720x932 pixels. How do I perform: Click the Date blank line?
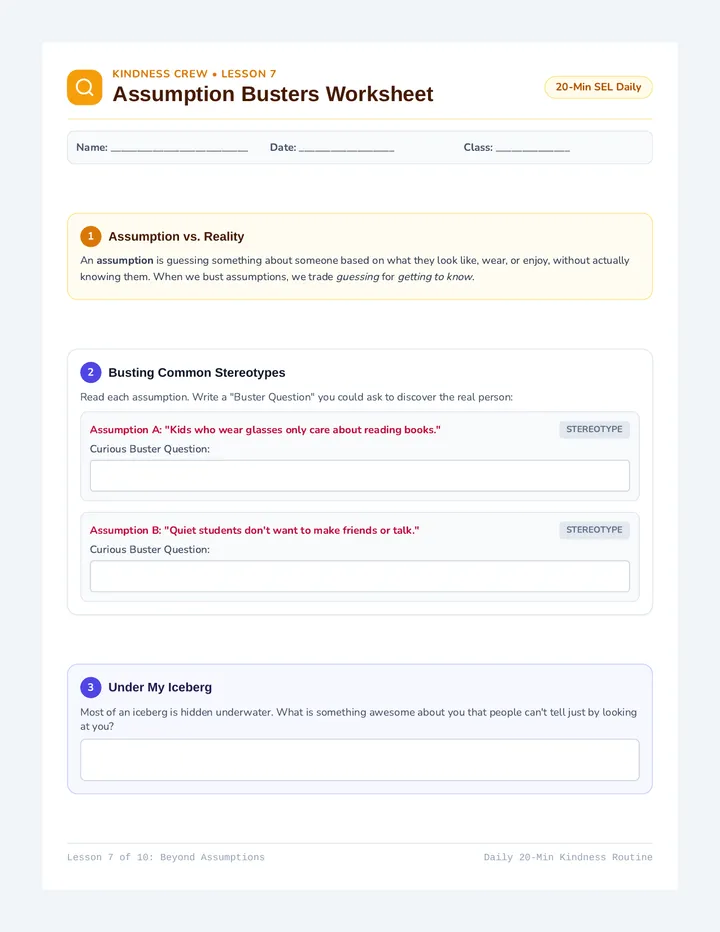point(346,149)
